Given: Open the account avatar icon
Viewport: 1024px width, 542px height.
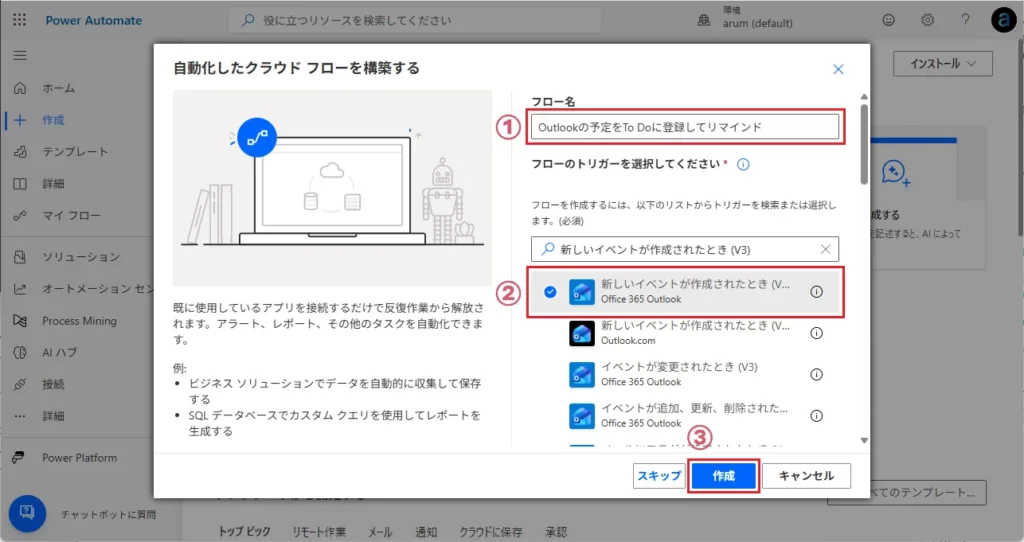Looking at the screenshot, I should pyautogui.click(x=1004, y=20).
